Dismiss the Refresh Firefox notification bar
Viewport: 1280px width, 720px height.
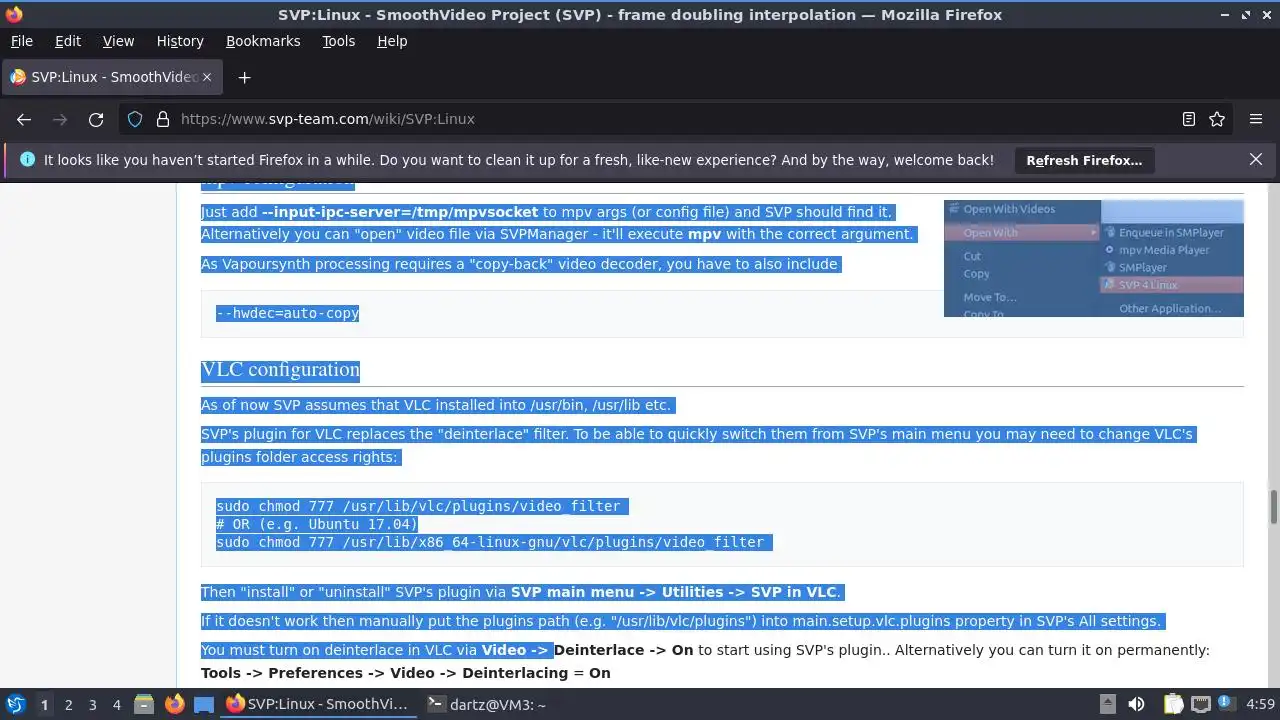pos(1256,159)
